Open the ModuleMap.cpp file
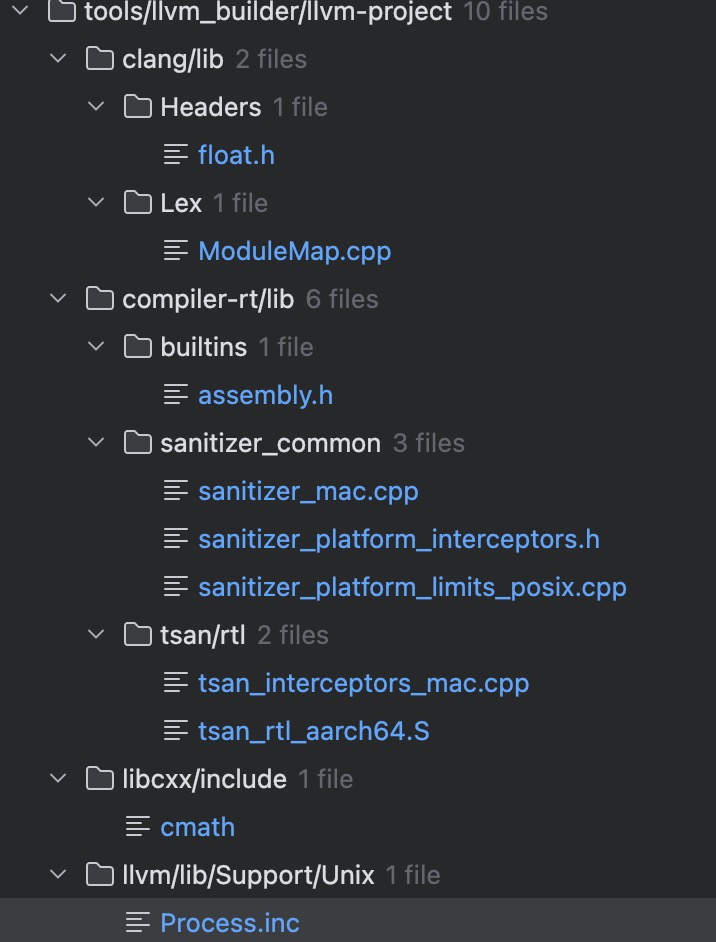The height and width of the screenshot is (942, 716). pos(294,250)
